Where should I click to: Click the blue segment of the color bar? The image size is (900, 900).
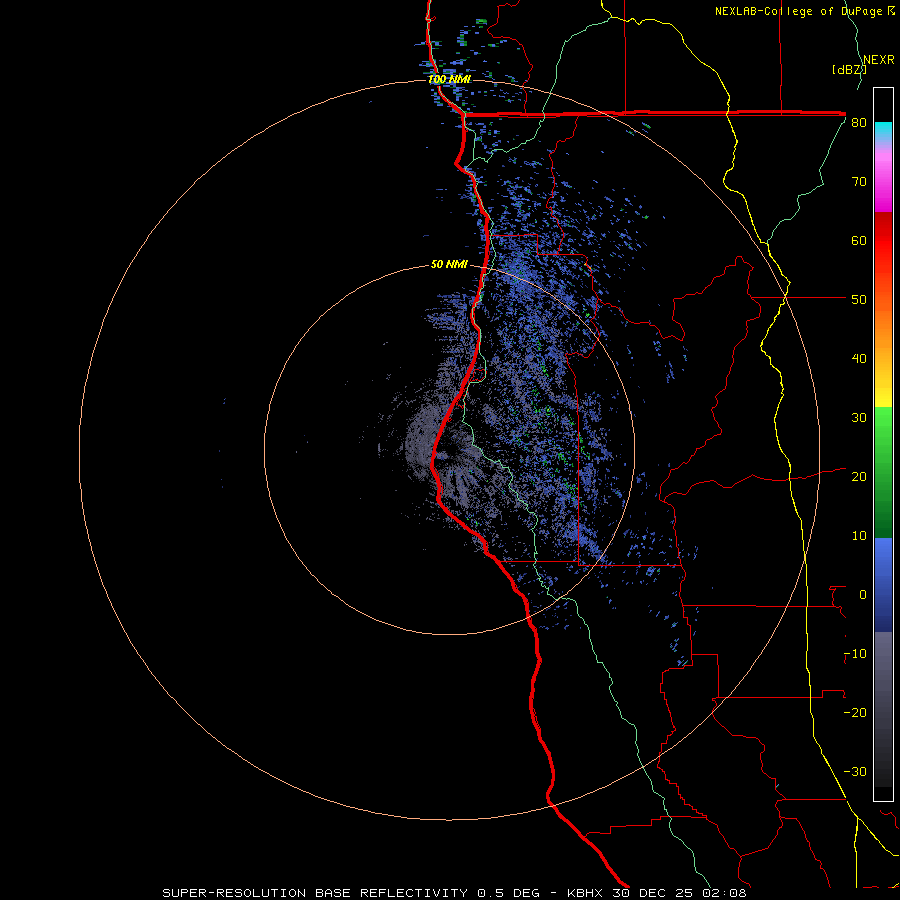pos(883,585)
